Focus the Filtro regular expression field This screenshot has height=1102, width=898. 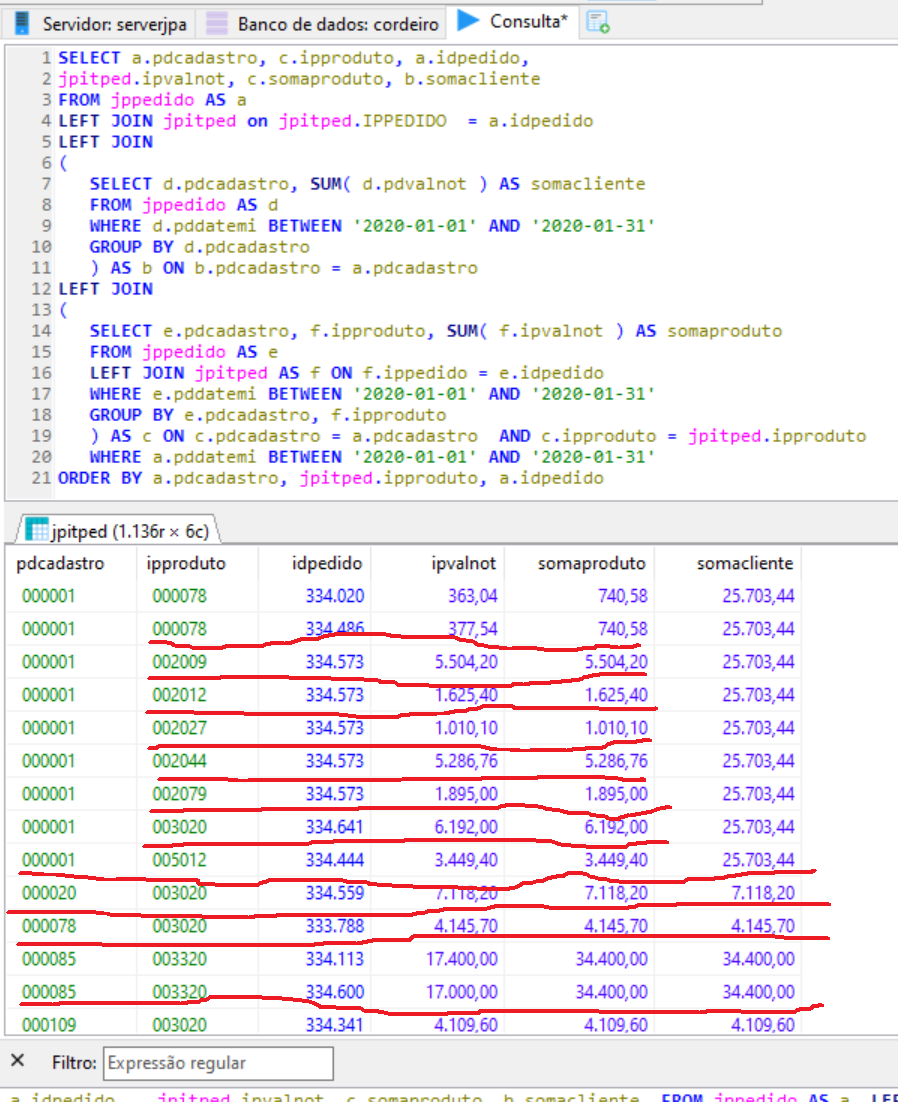[x=218, y=1062]
